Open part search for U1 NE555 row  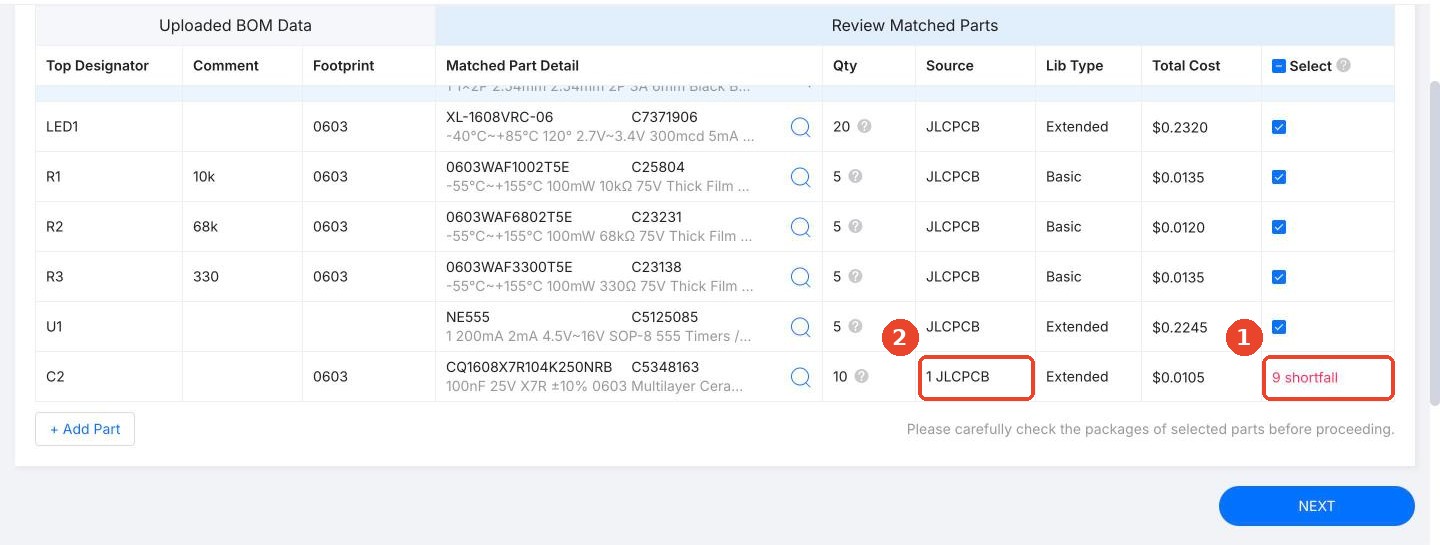[800, 327]
